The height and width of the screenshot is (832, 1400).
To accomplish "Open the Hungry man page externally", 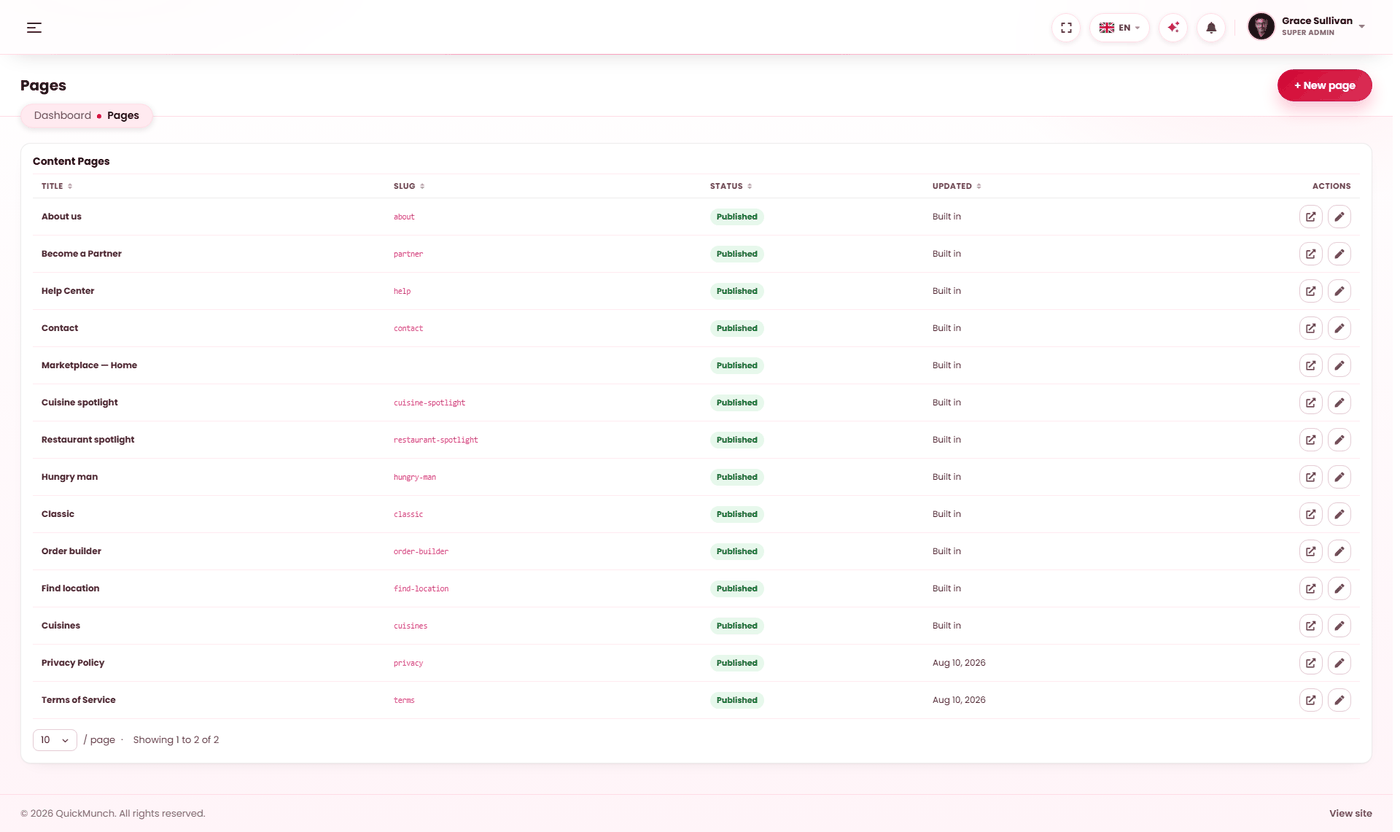I will (1310, 477).
